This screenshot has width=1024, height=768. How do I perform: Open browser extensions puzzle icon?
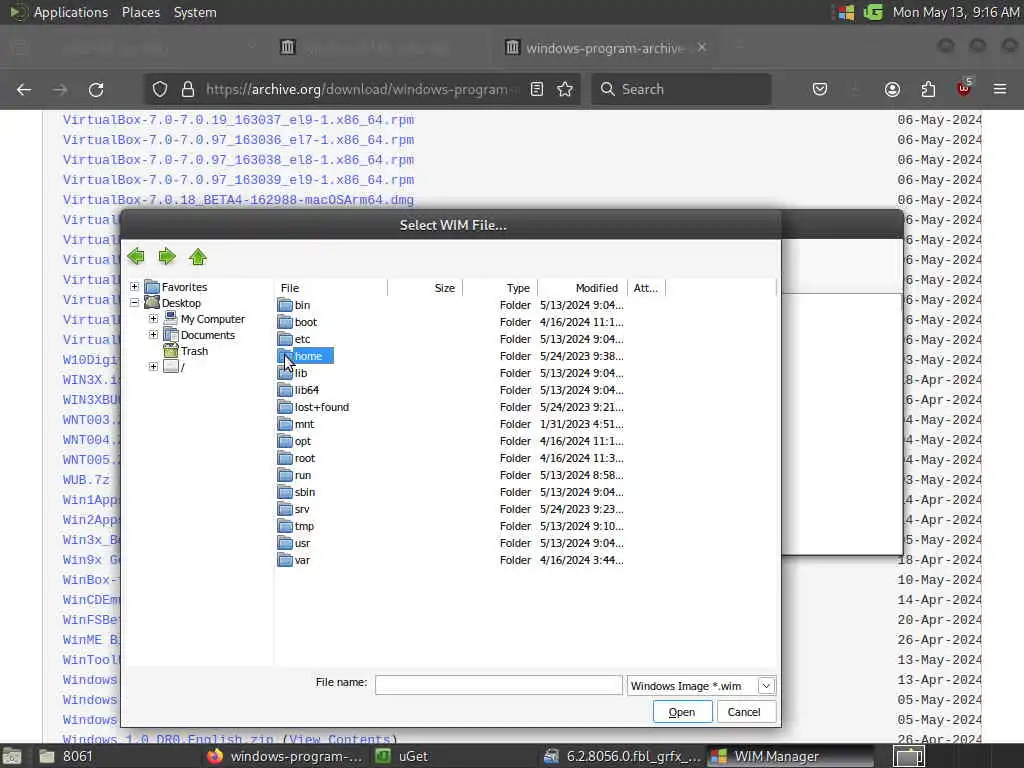(x=928, y=89)
